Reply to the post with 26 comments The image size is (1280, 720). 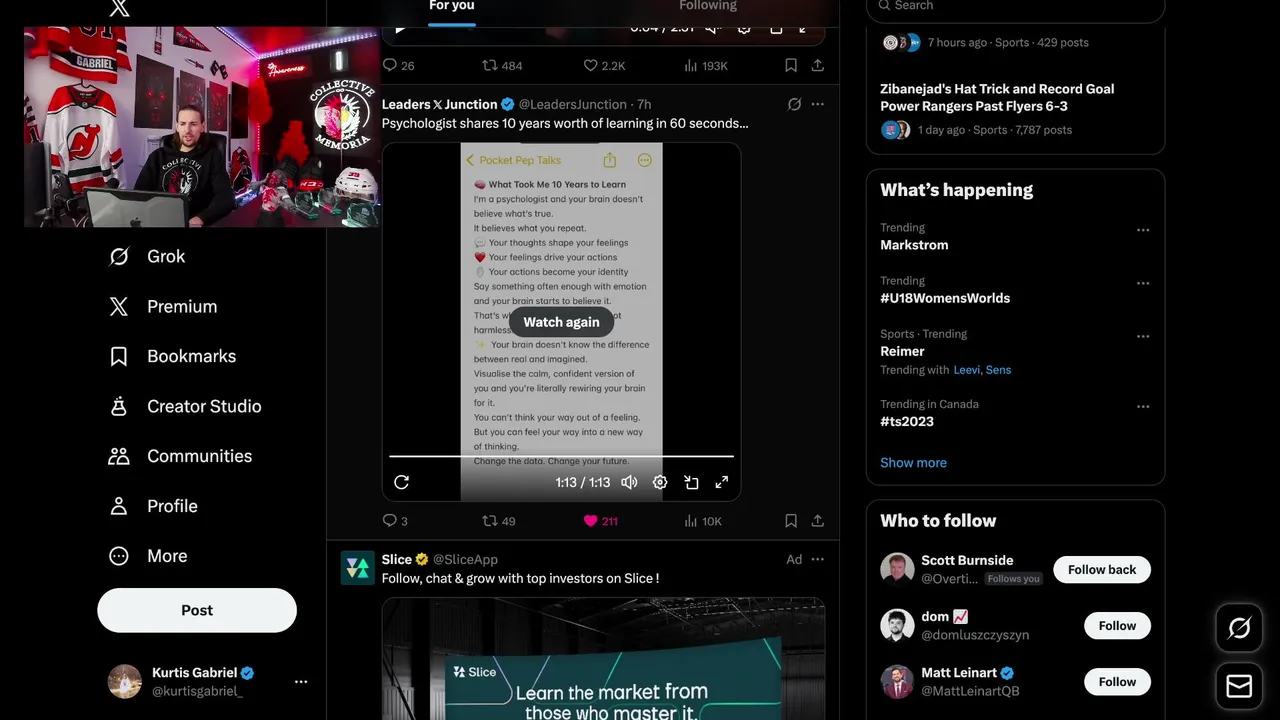point(399,65)
